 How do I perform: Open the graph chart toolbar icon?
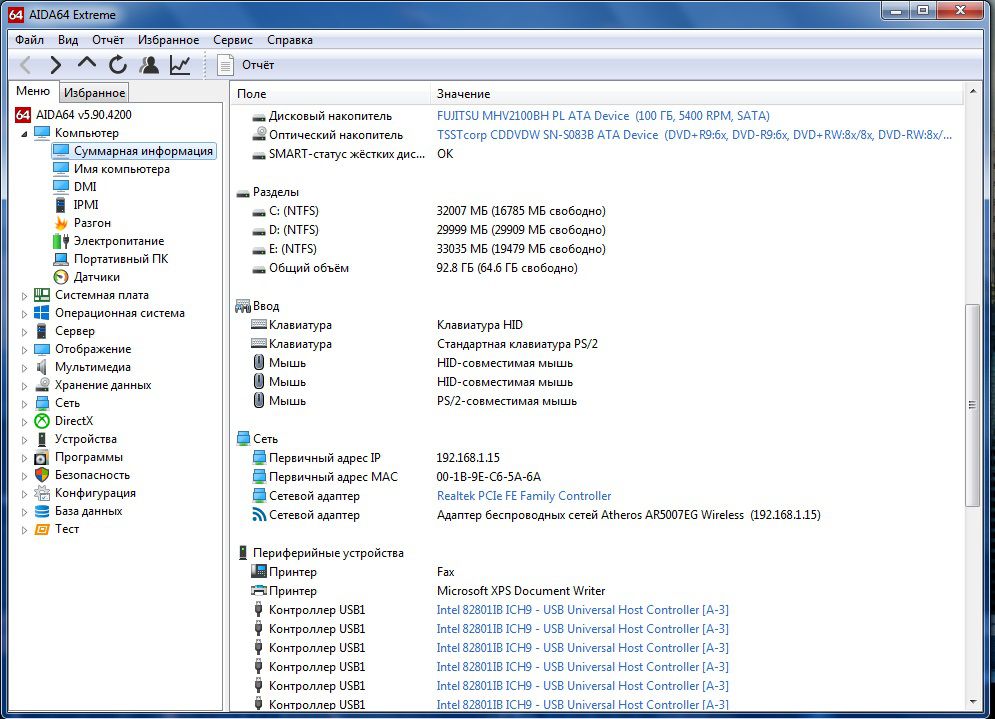[180, 65]
